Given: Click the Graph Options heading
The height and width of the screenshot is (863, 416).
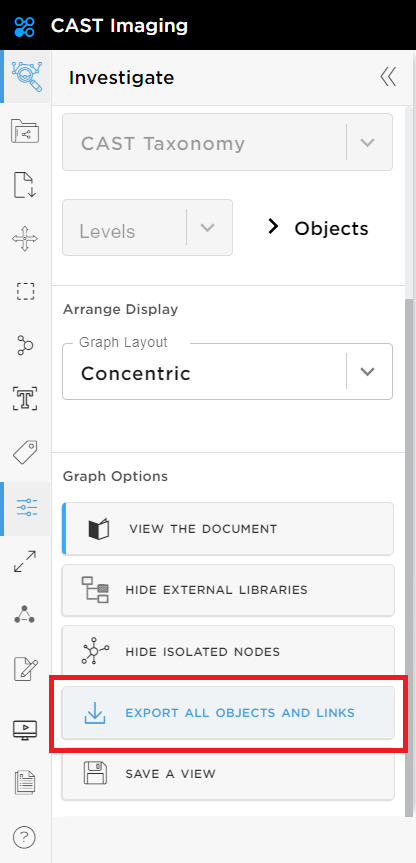Looking at the screenshot, I should click(116, 476).
